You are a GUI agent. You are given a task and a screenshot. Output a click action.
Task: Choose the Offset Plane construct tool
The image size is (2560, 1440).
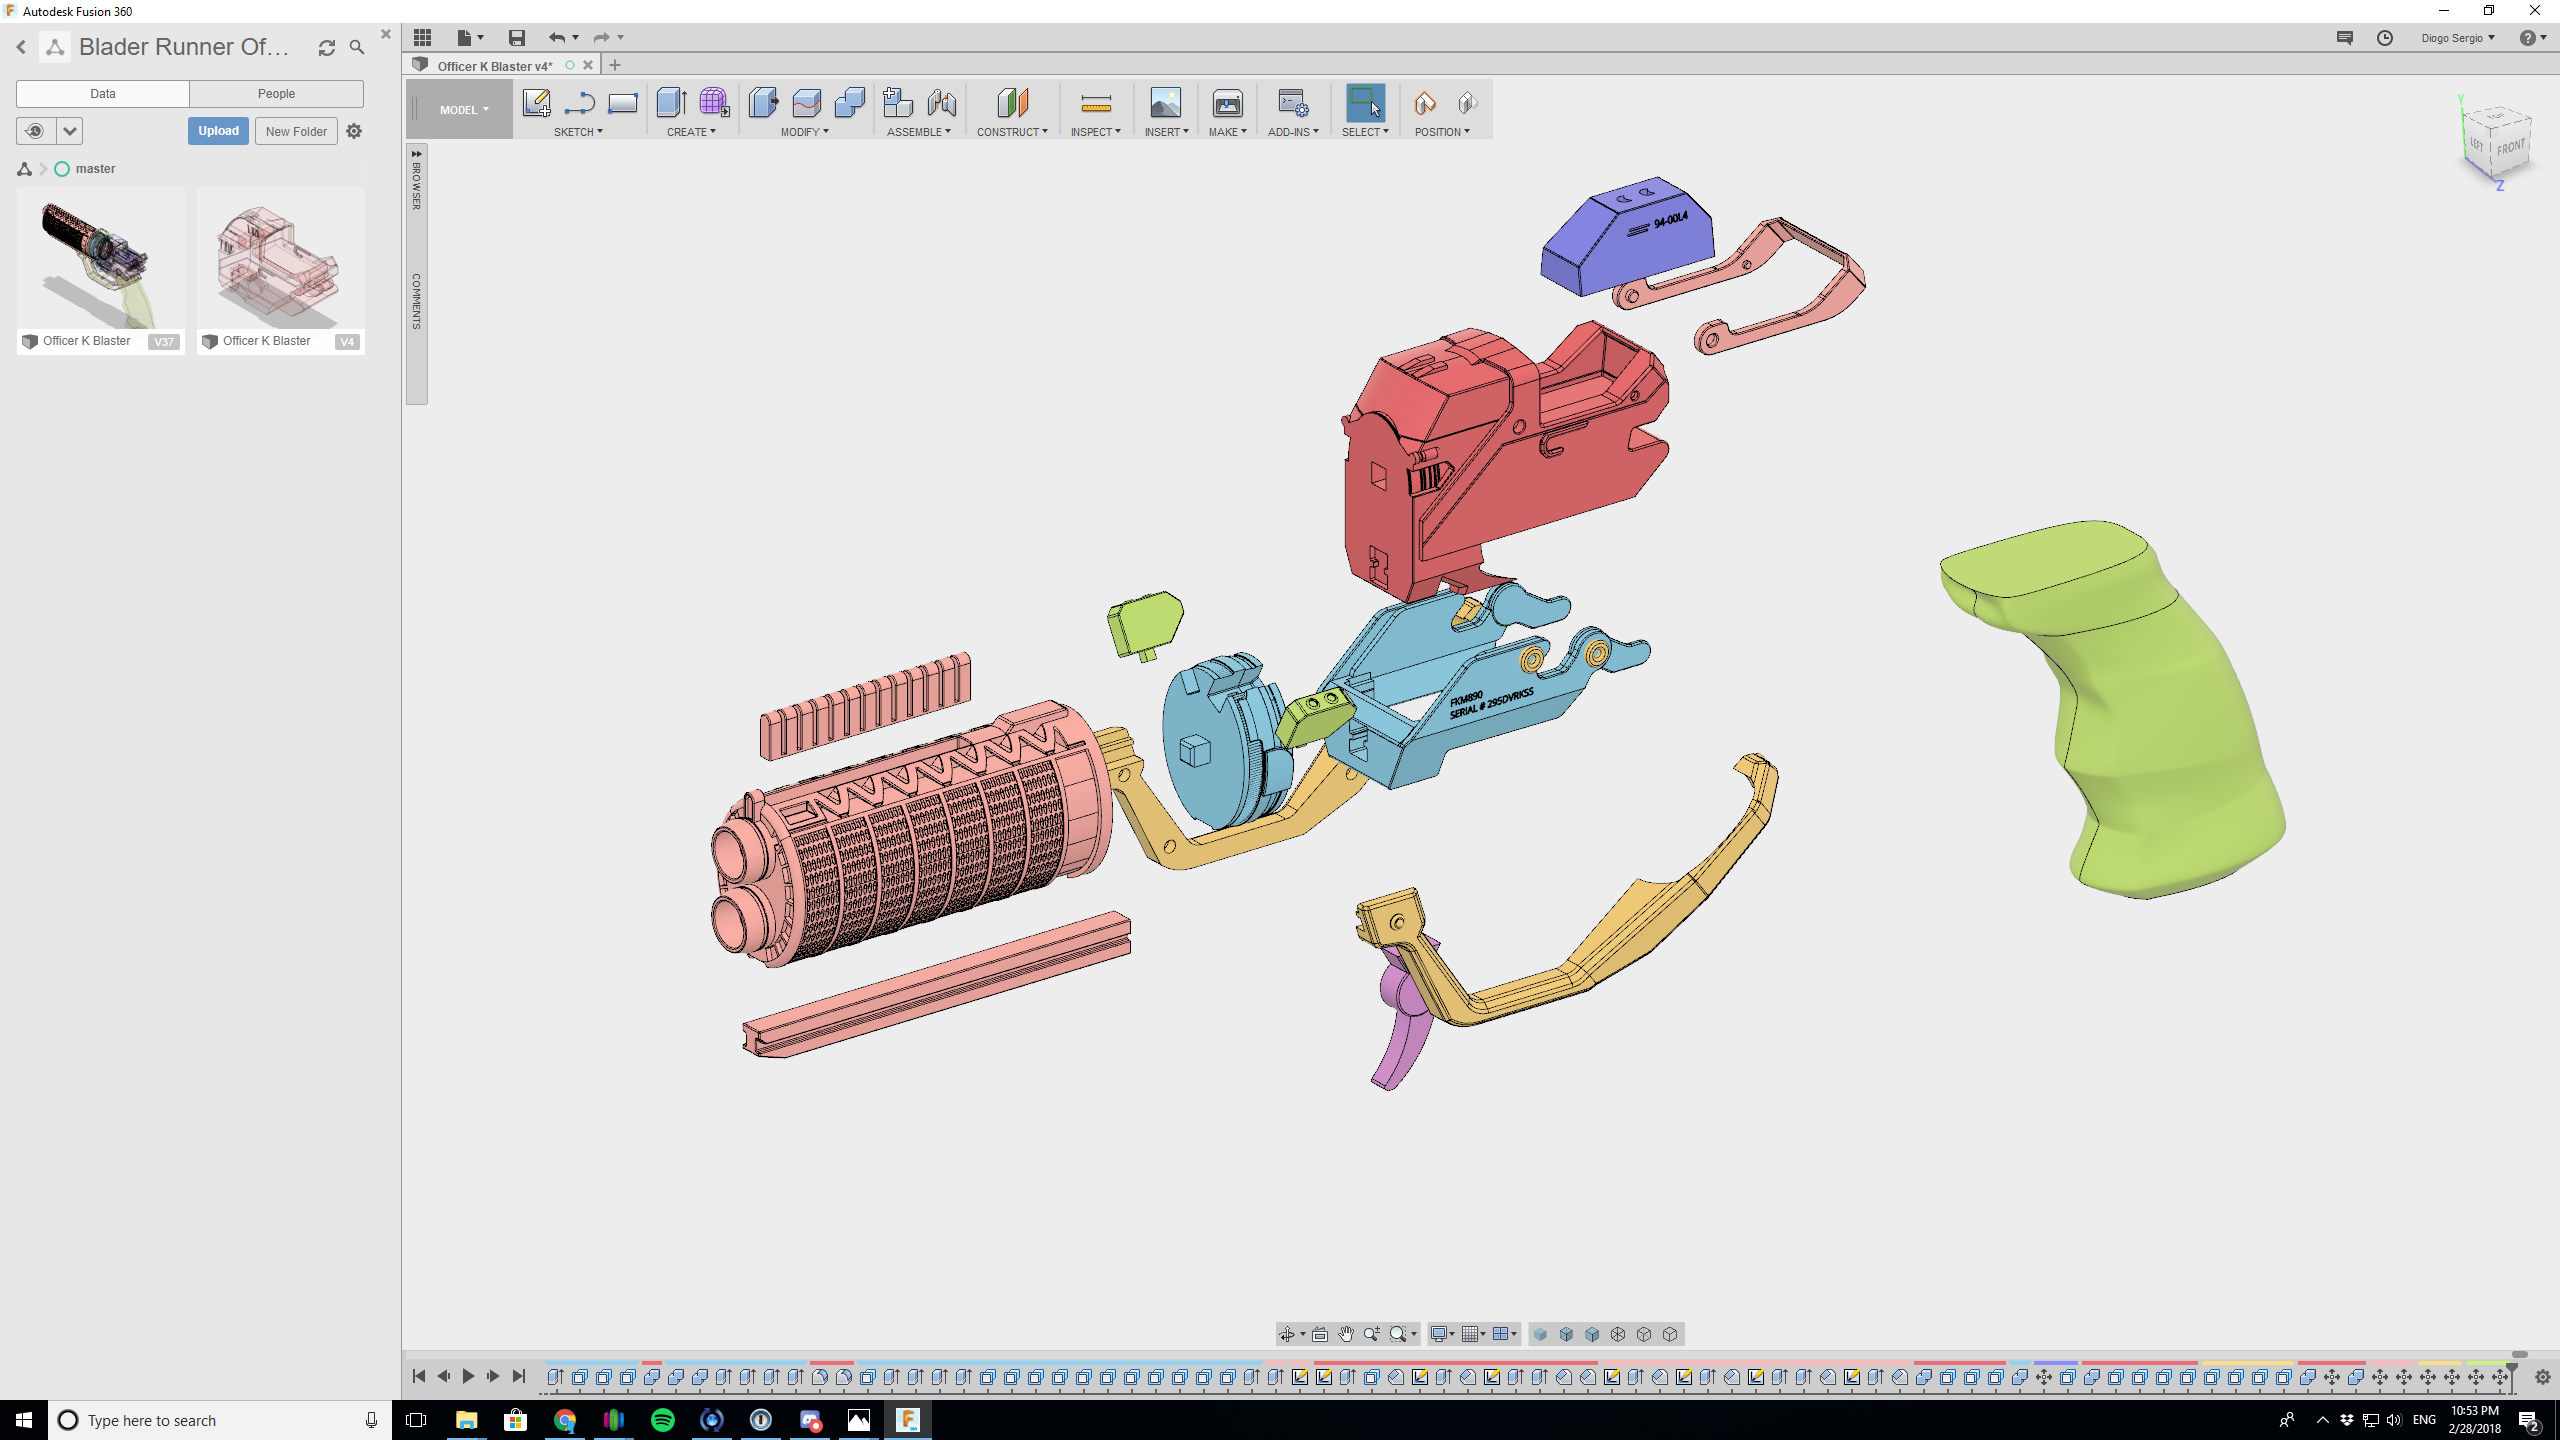(1012, 103)
